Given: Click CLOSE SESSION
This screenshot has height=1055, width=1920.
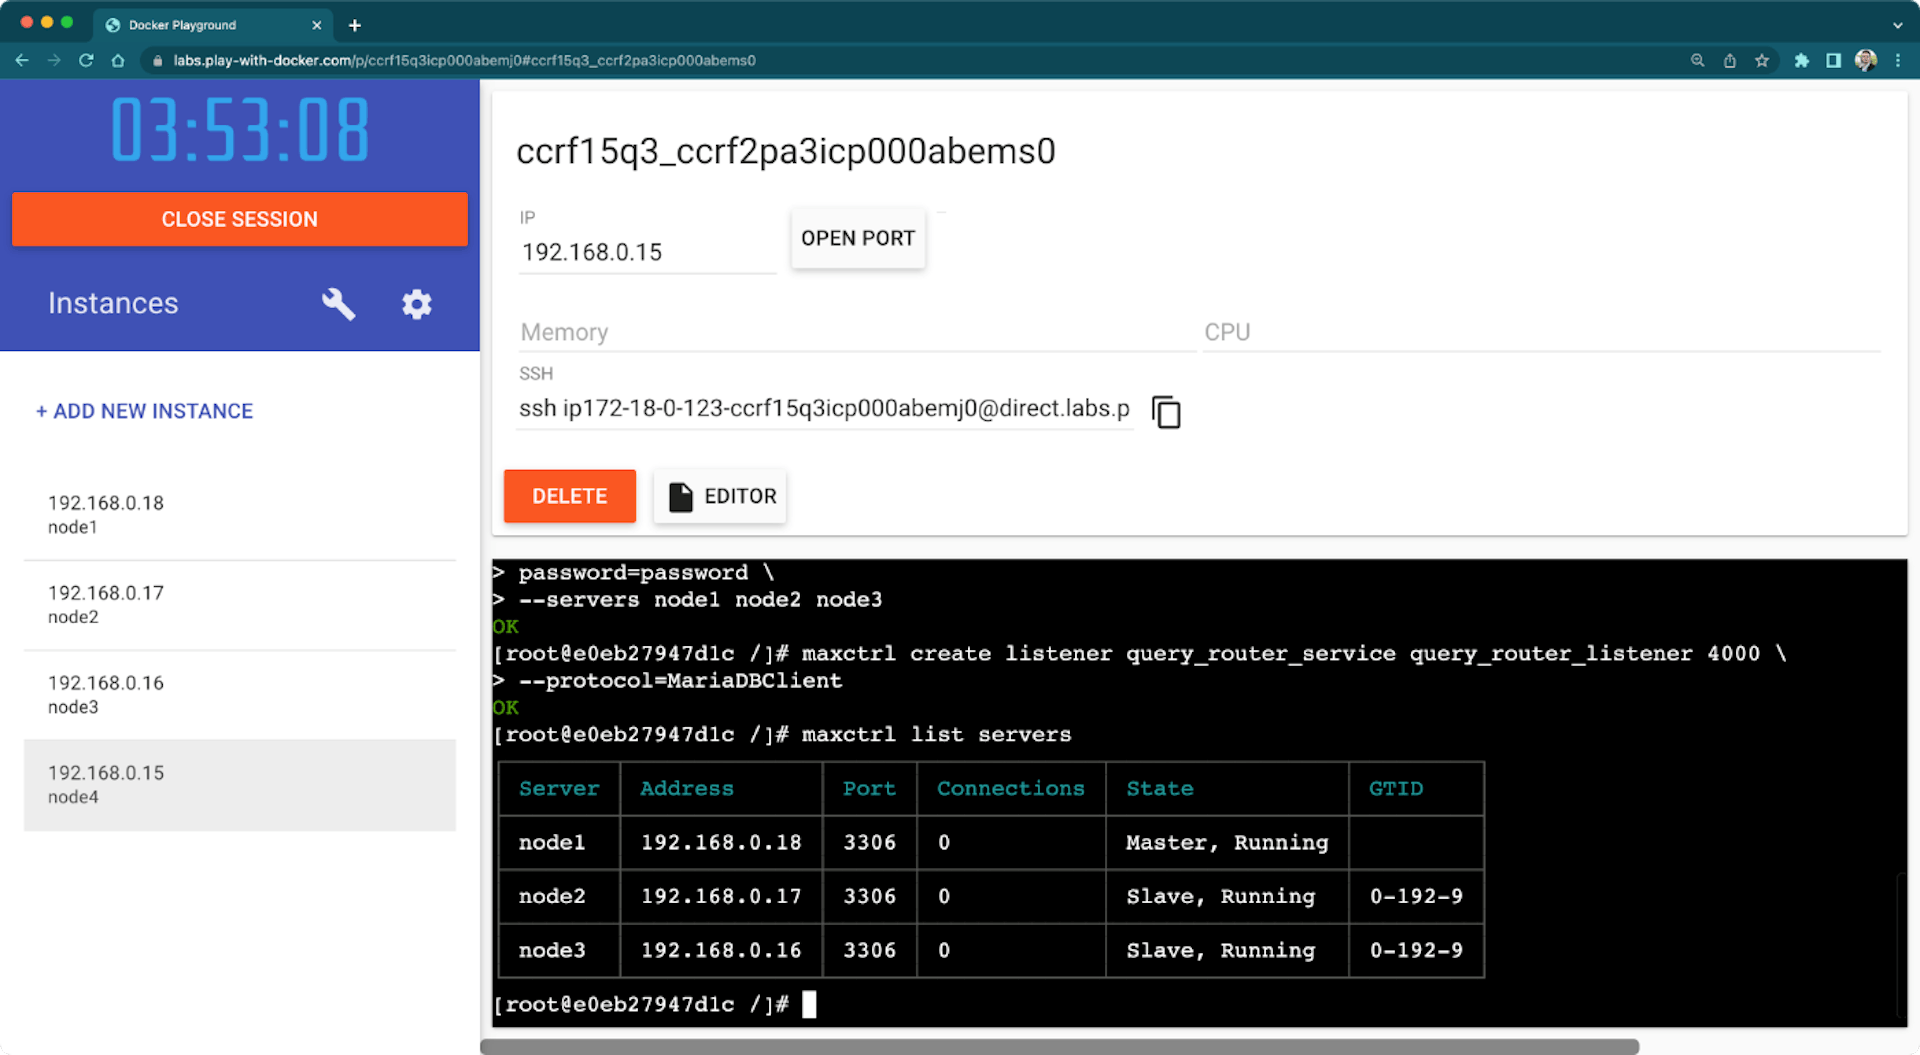Looking at the screenshot, I should (x=240, y=219).
